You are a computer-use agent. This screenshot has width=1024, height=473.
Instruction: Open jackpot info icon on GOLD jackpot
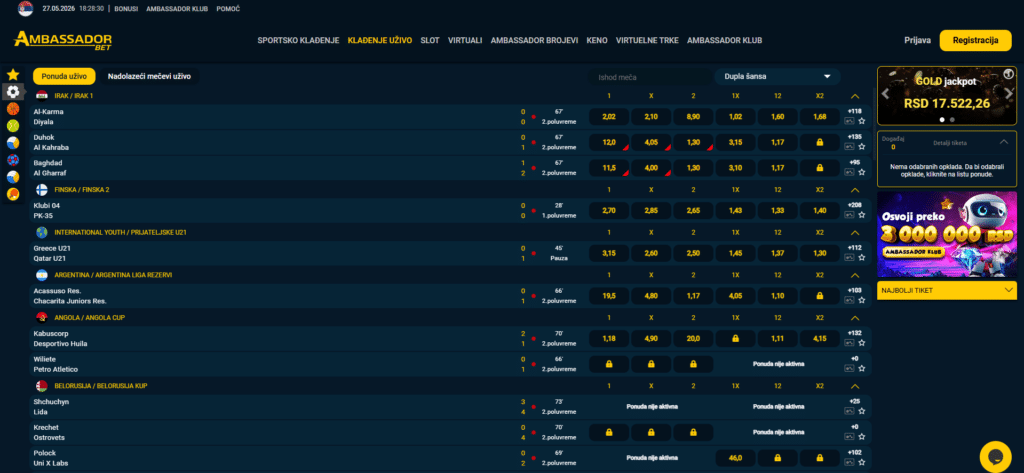pos(1008,73)
